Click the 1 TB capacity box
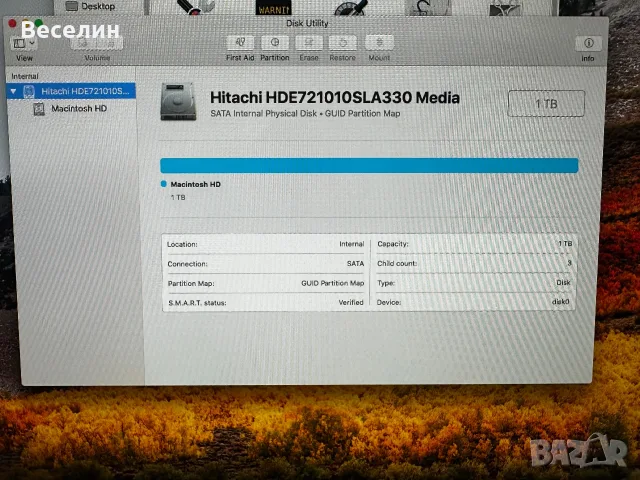Screen dimensions: 640x480 546,104
